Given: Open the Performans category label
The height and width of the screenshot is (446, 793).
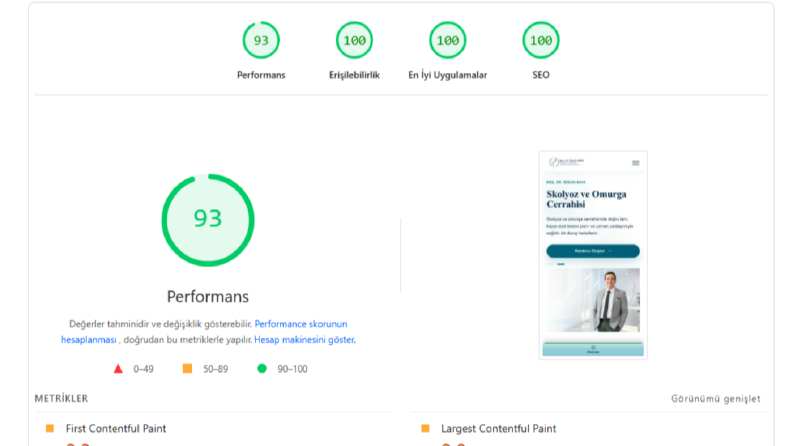Looking at the screenshot, I should pyautogui.click(x=261, y=75).
